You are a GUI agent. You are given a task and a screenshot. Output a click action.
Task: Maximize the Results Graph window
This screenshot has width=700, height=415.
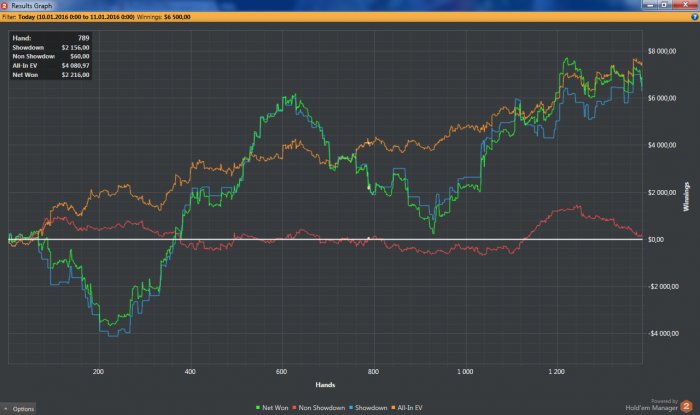coord(662,5)
